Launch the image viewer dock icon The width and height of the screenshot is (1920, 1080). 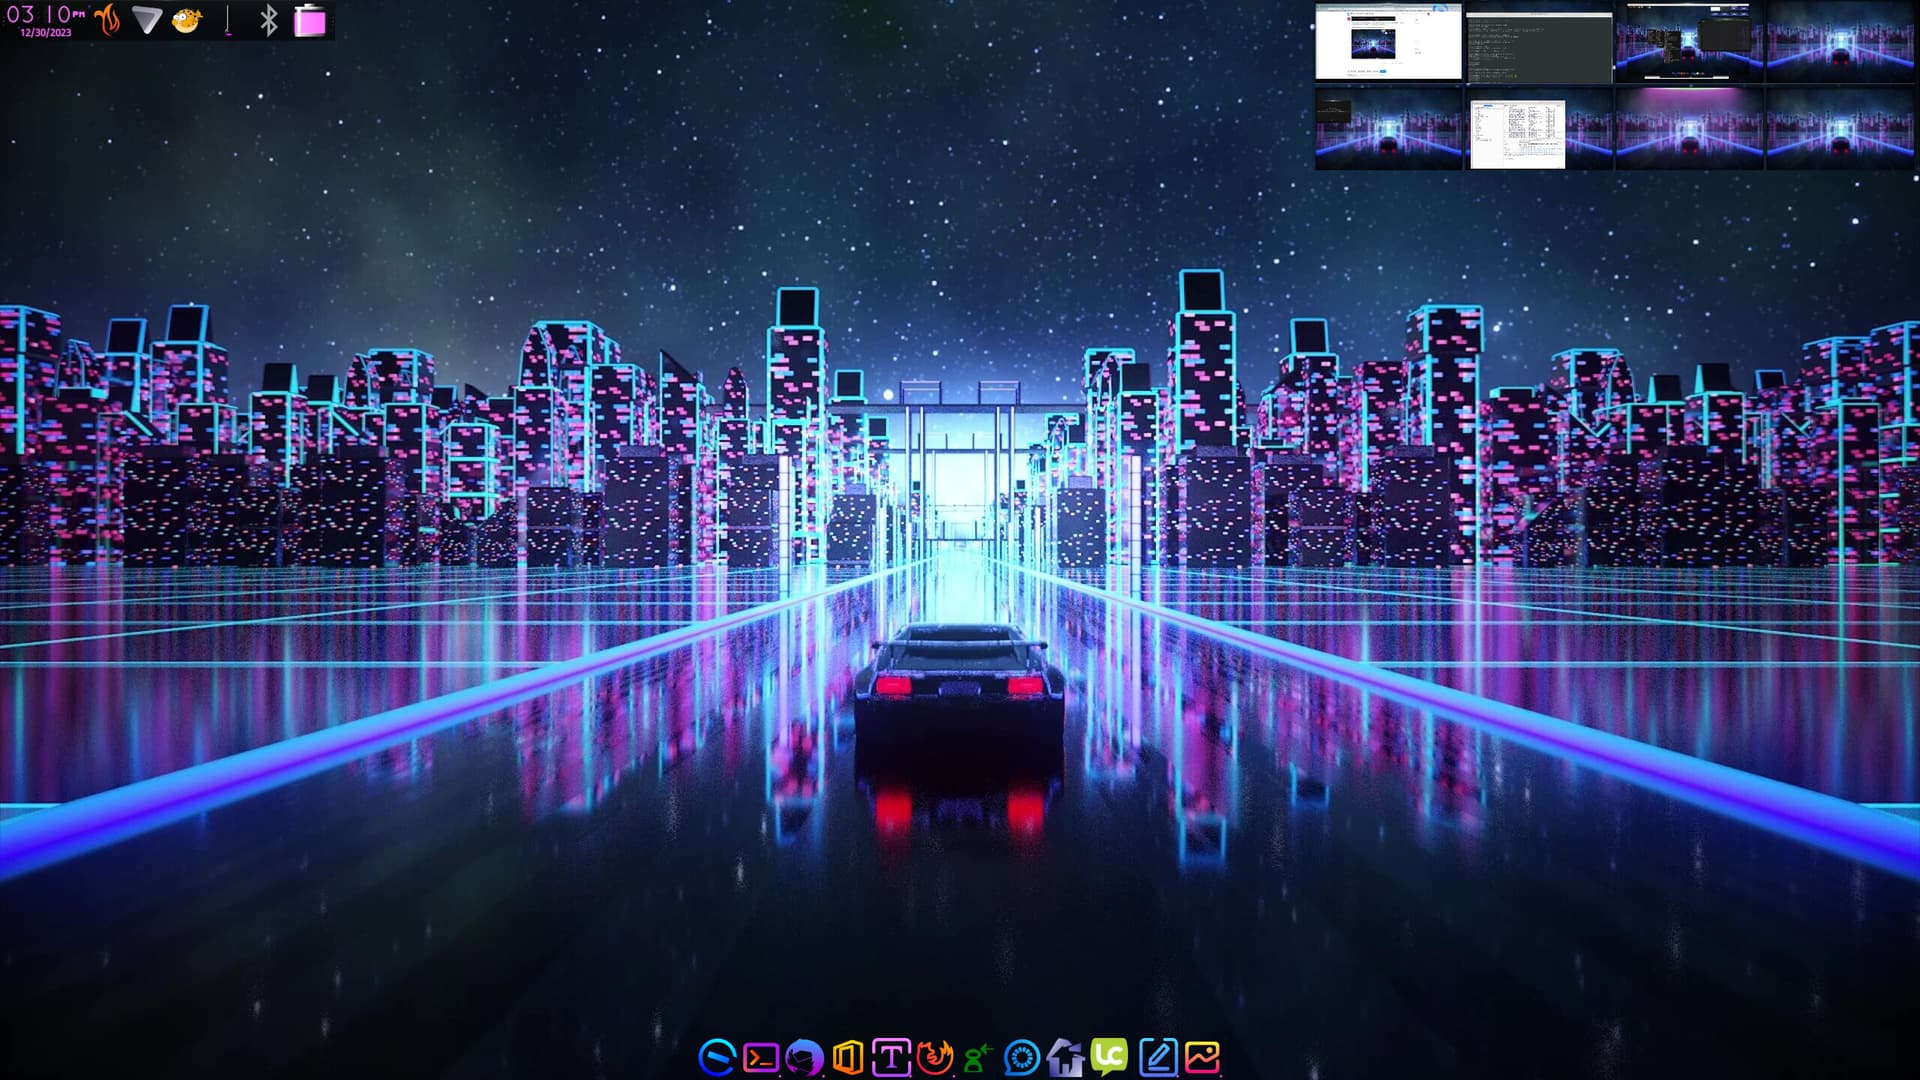pyautogui.click(x=1202, y=1057)
